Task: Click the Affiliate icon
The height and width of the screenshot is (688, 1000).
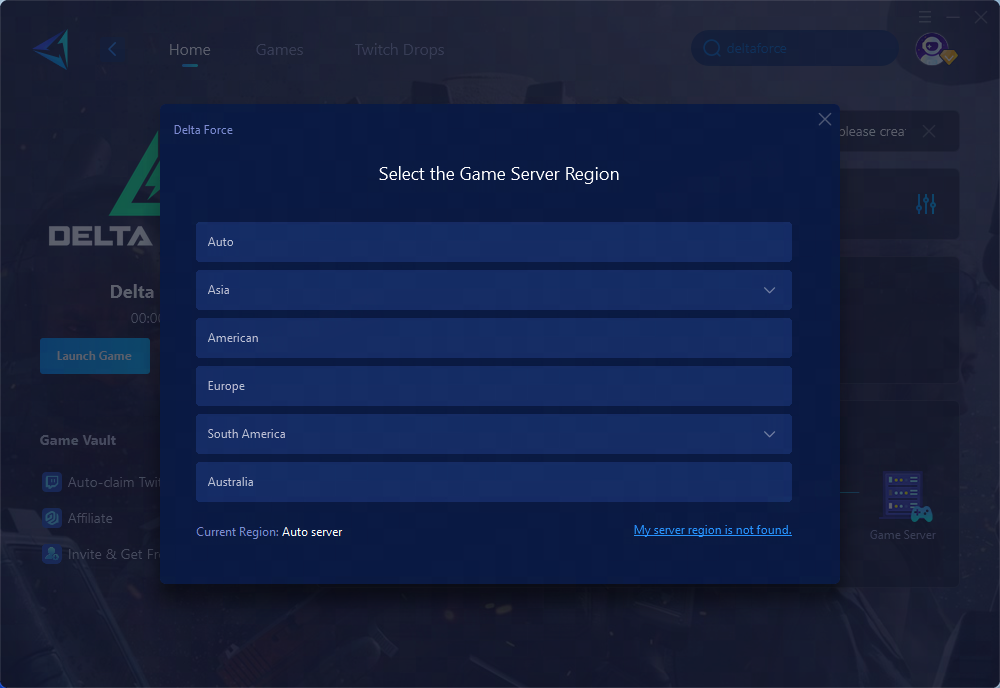Action: (x=52, y=518)
